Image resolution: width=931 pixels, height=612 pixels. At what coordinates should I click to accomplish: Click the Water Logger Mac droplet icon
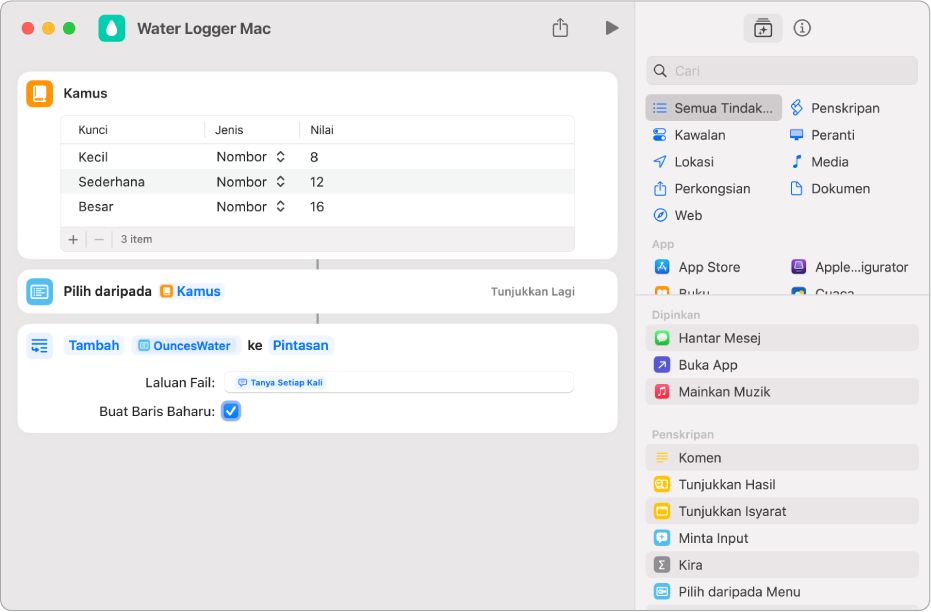tap(112, 28)
